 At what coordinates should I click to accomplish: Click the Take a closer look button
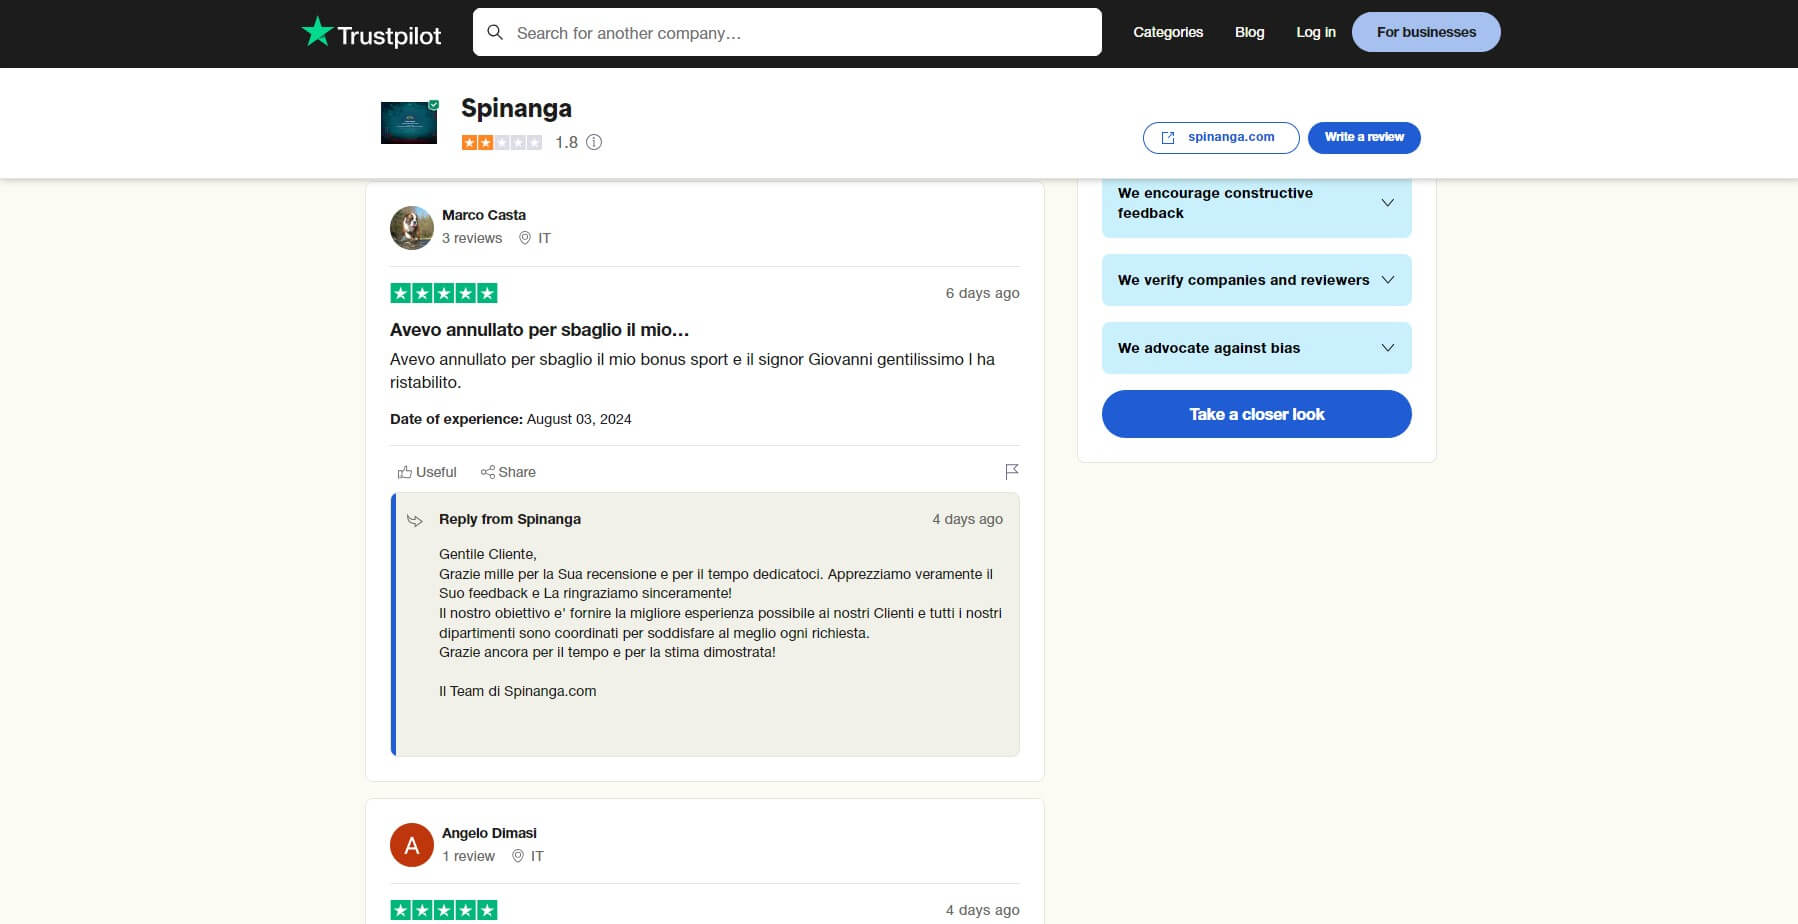(1256, 414)
